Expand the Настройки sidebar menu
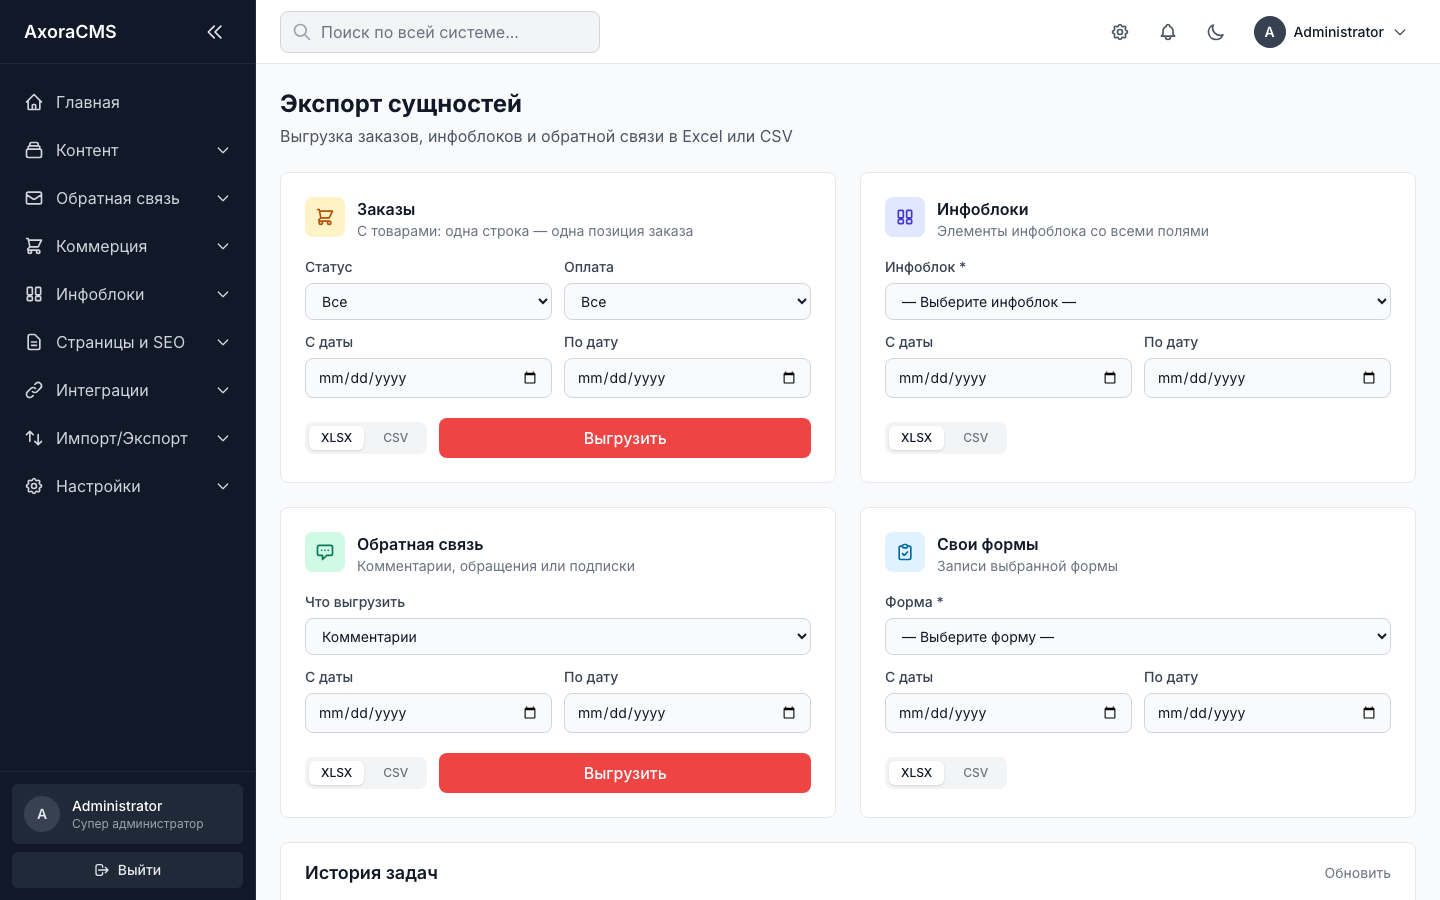The height and width of the screenshot is (900, 1440). (128, 486)
